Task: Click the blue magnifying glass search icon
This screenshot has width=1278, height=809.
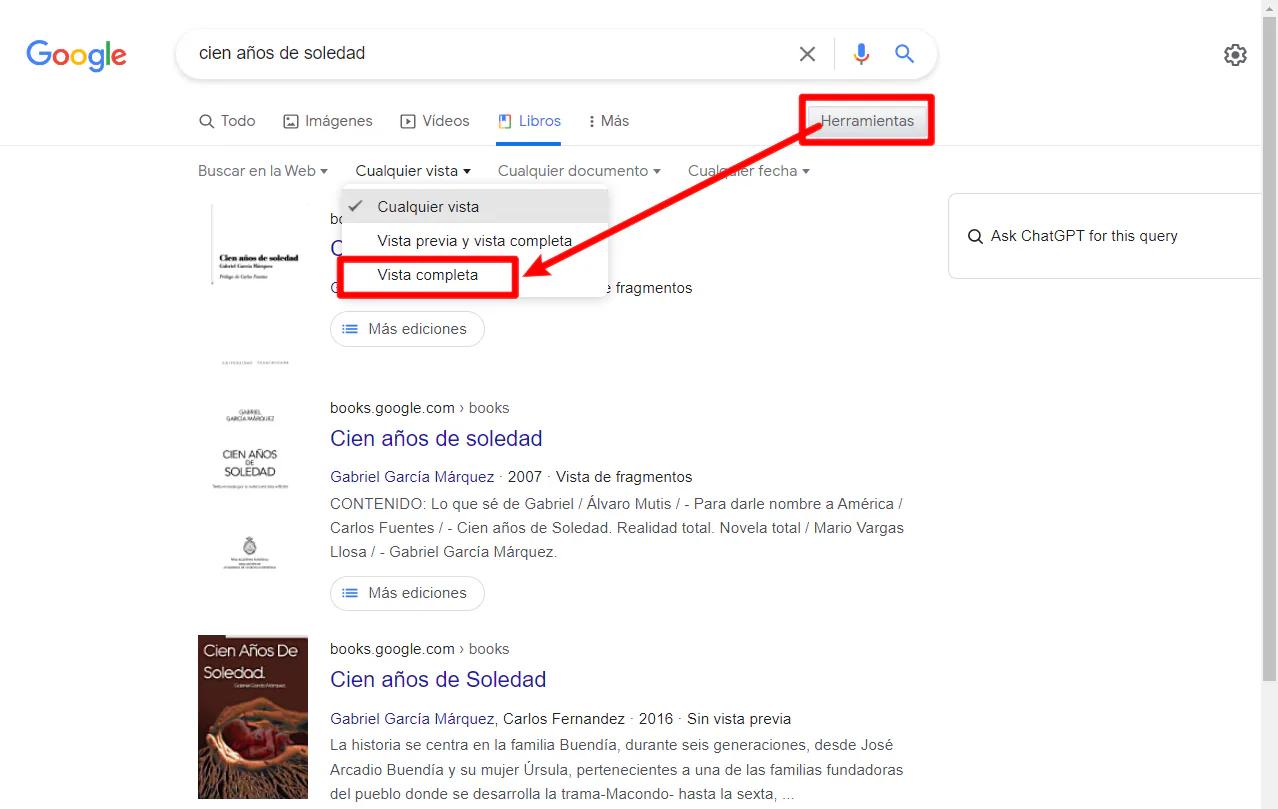Action: click(x=905, y=54)
